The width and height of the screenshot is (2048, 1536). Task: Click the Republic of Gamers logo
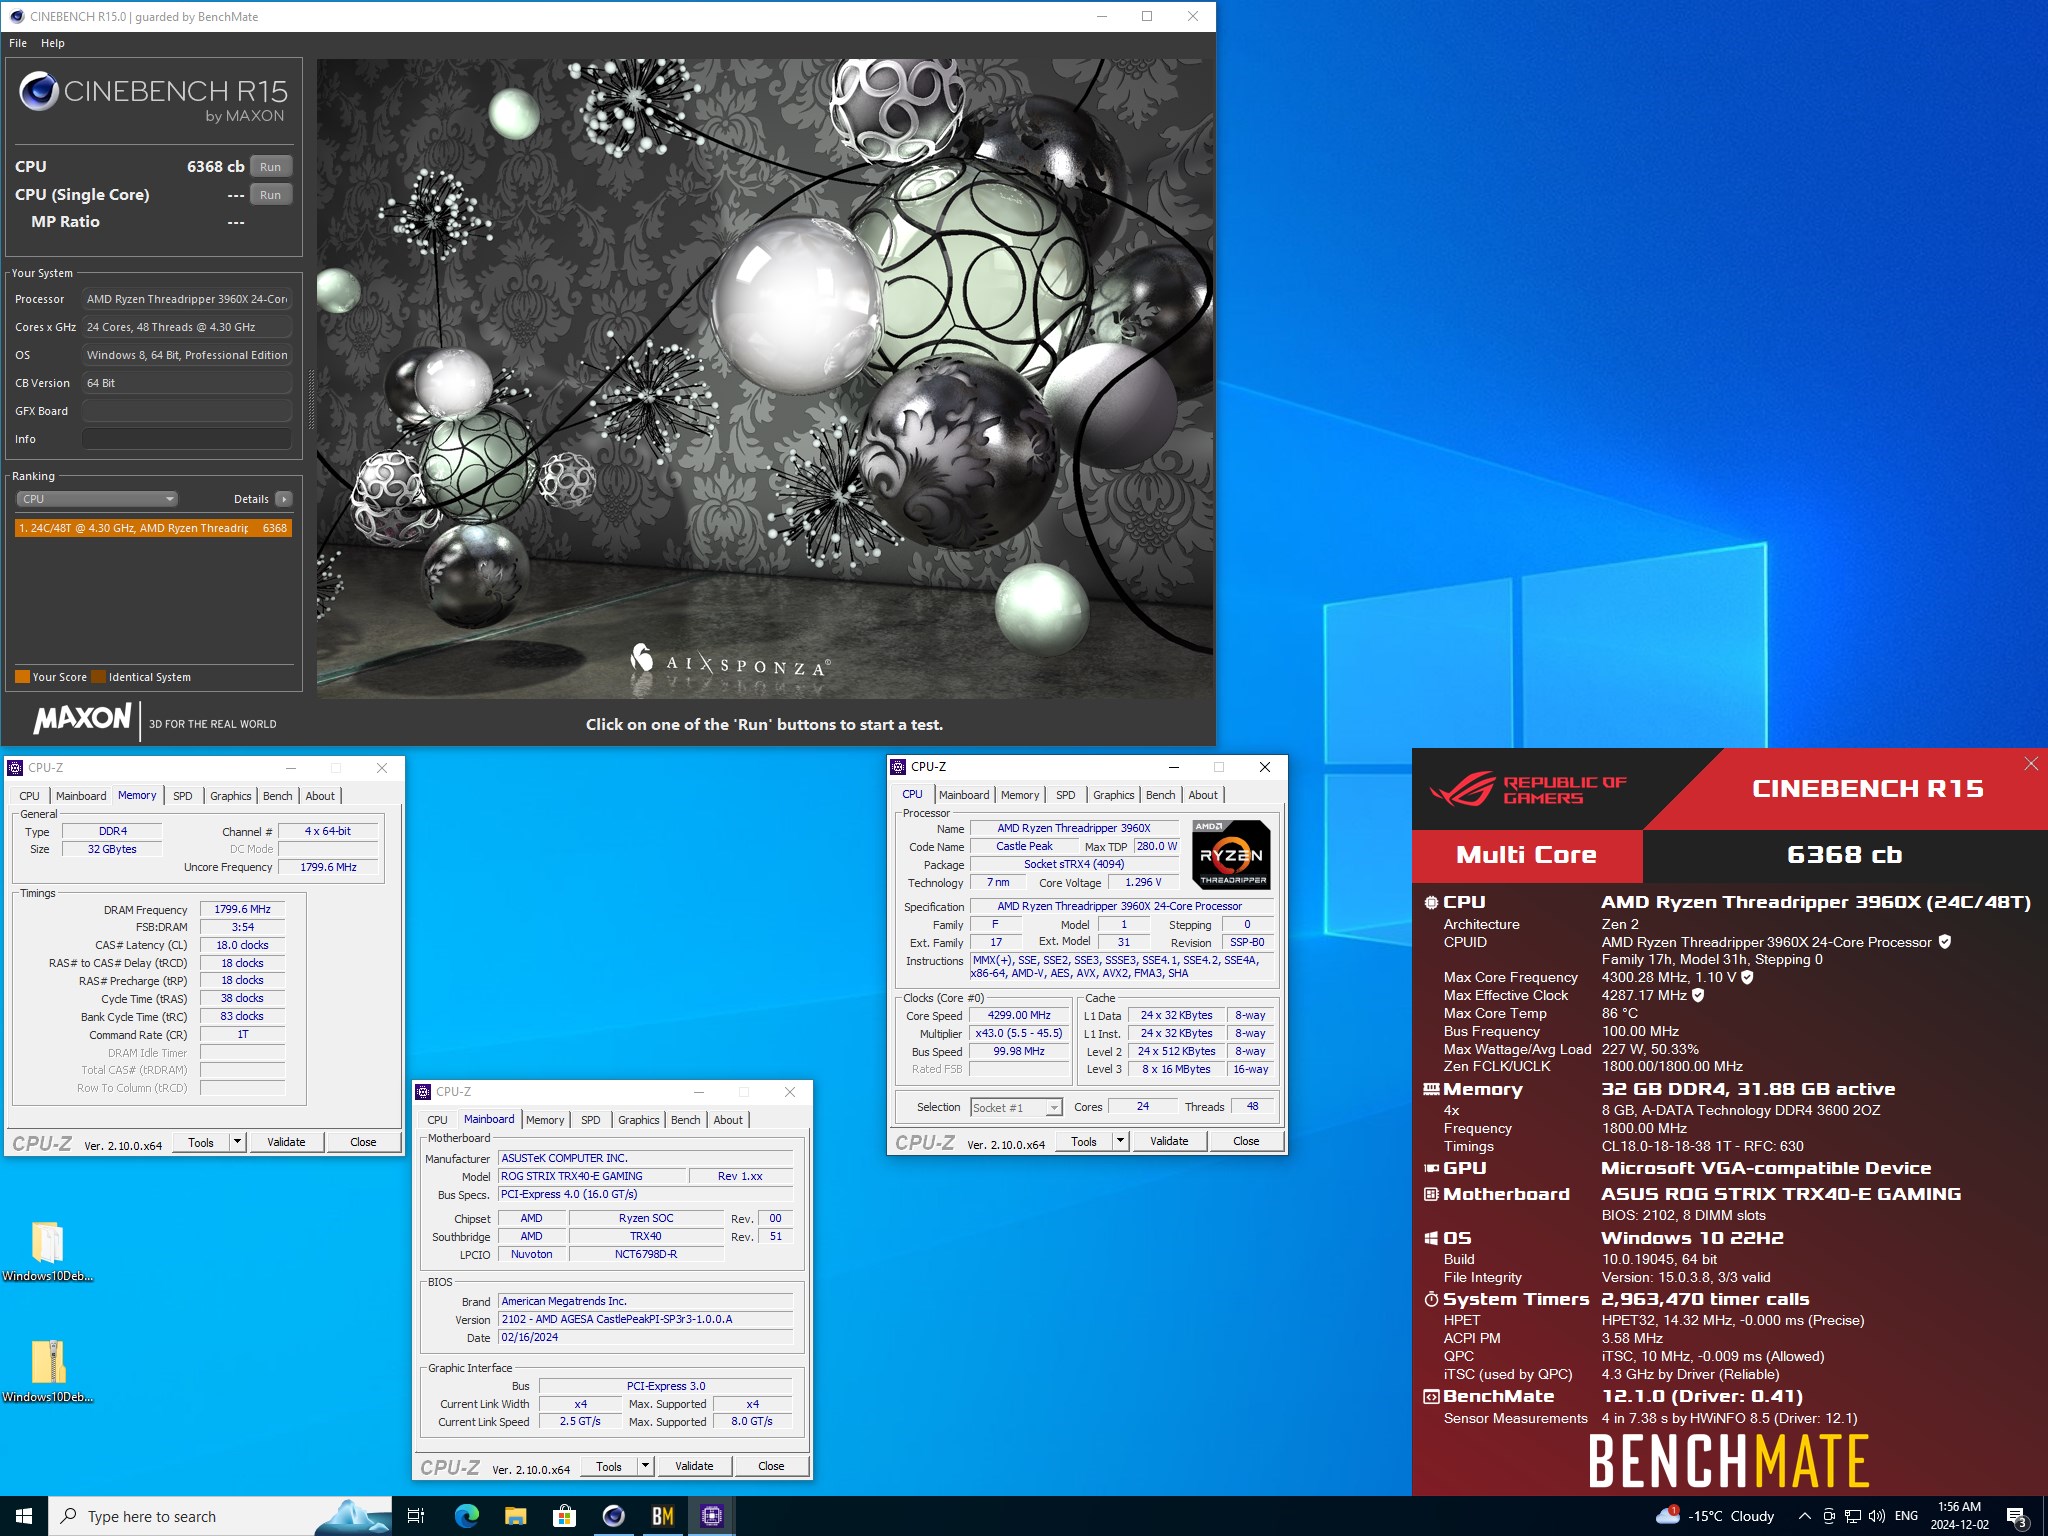click(x=1527, y=790)
